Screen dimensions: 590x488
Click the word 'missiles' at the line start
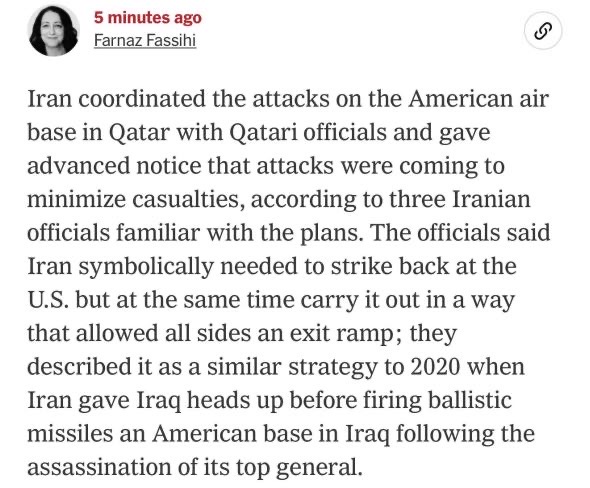click(x=70, y=433)
